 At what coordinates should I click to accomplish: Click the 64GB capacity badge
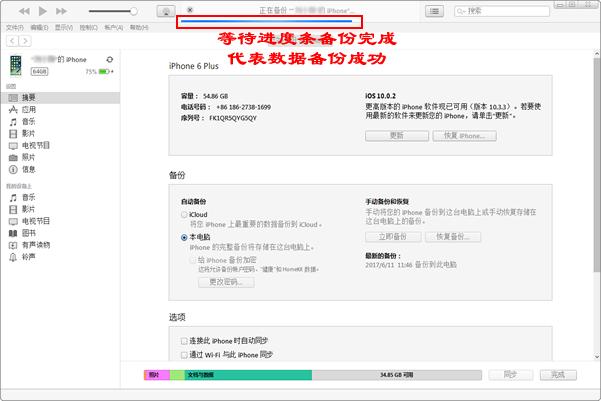(39, 72)
